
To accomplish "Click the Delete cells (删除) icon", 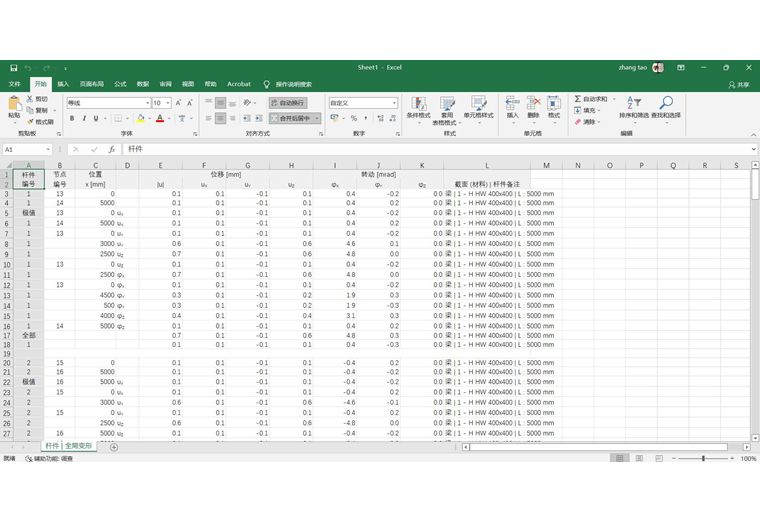I will point(533,108).
